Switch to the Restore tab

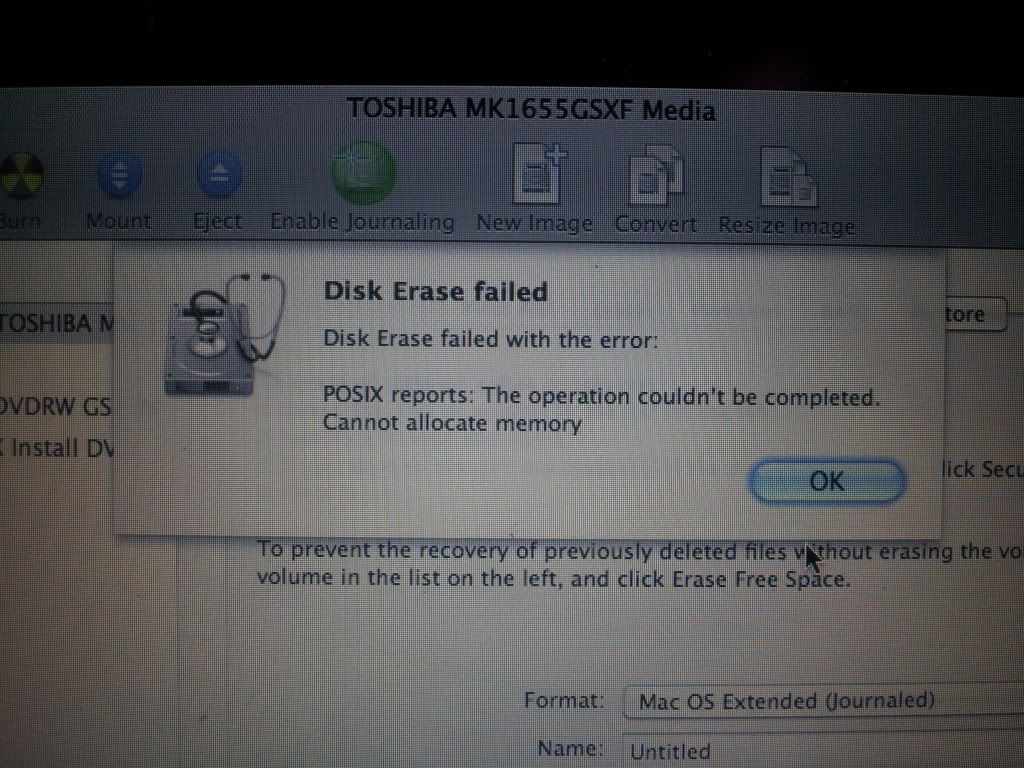point(973,314)
